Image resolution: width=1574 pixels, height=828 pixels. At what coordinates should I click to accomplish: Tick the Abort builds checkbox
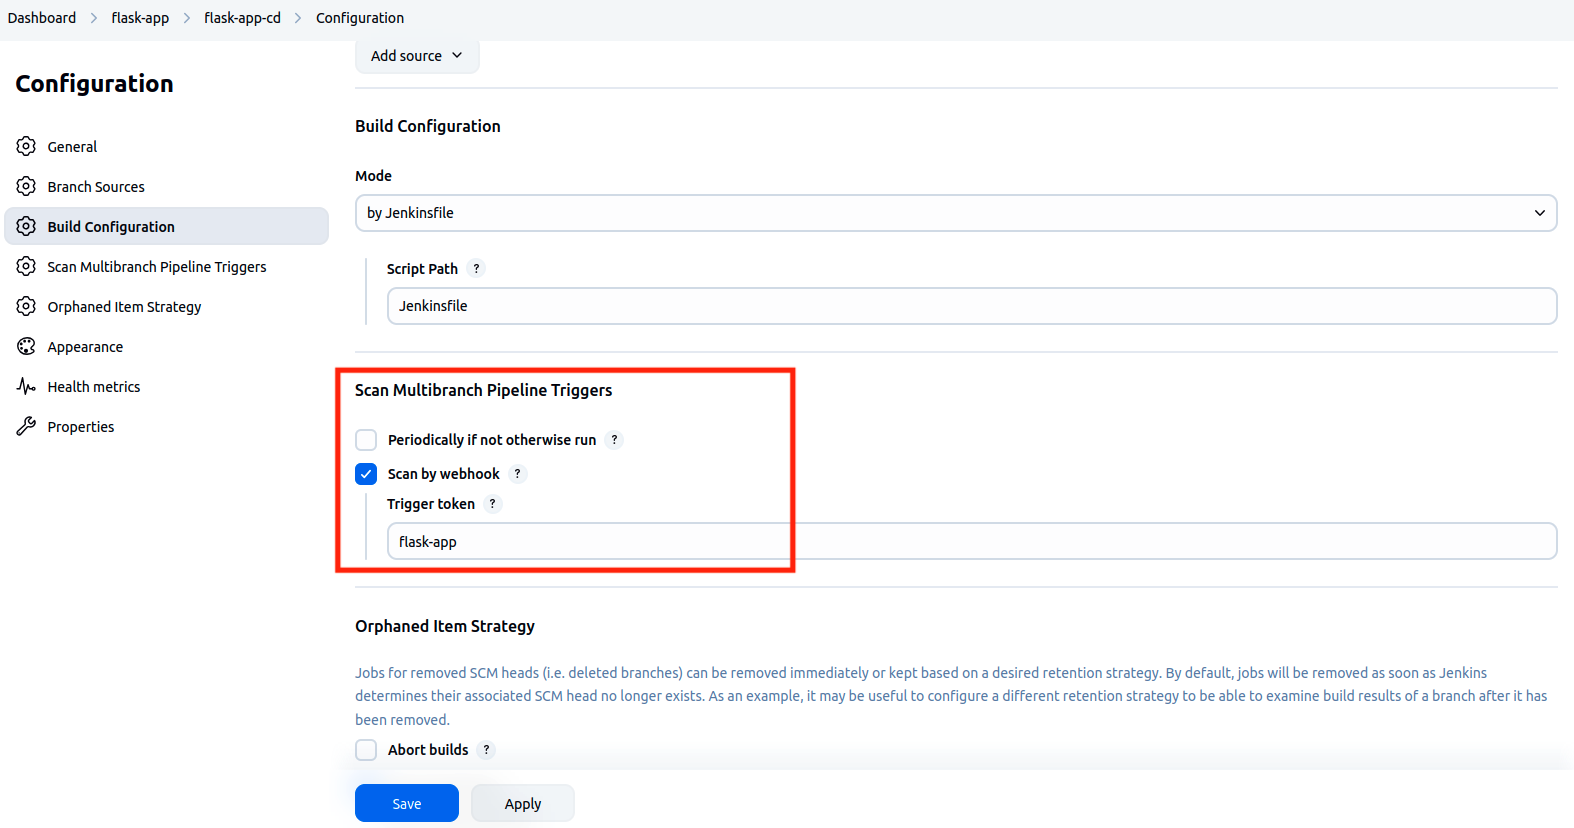366,750
